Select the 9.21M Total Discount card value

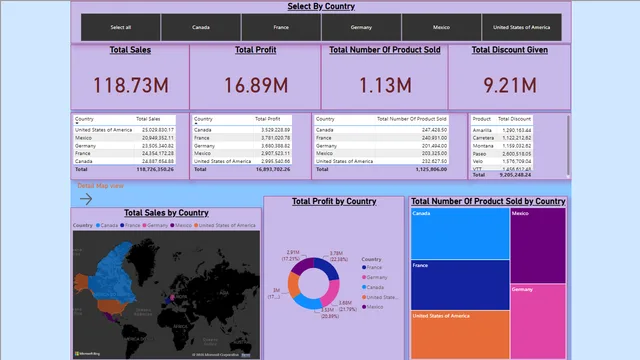point(510,86)
